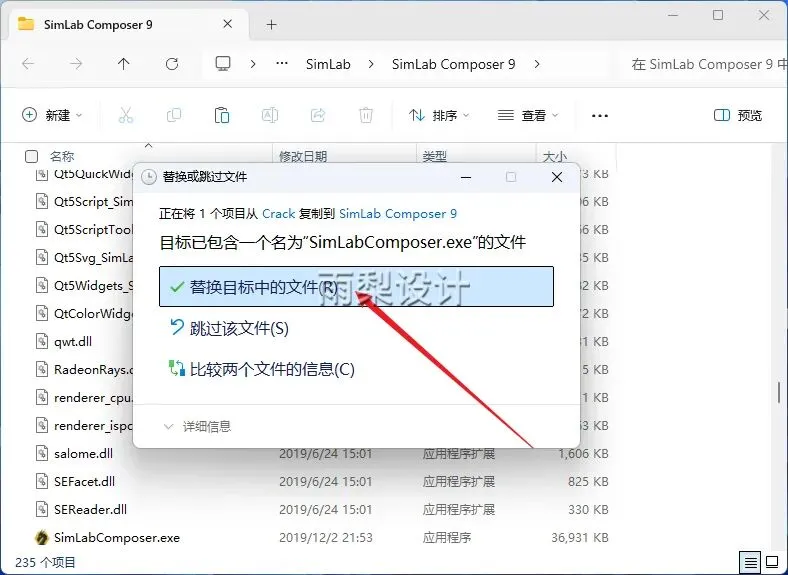Screen dimensions: 788x575
Task: Click the Delete trash icon
Action: point(366,116)
